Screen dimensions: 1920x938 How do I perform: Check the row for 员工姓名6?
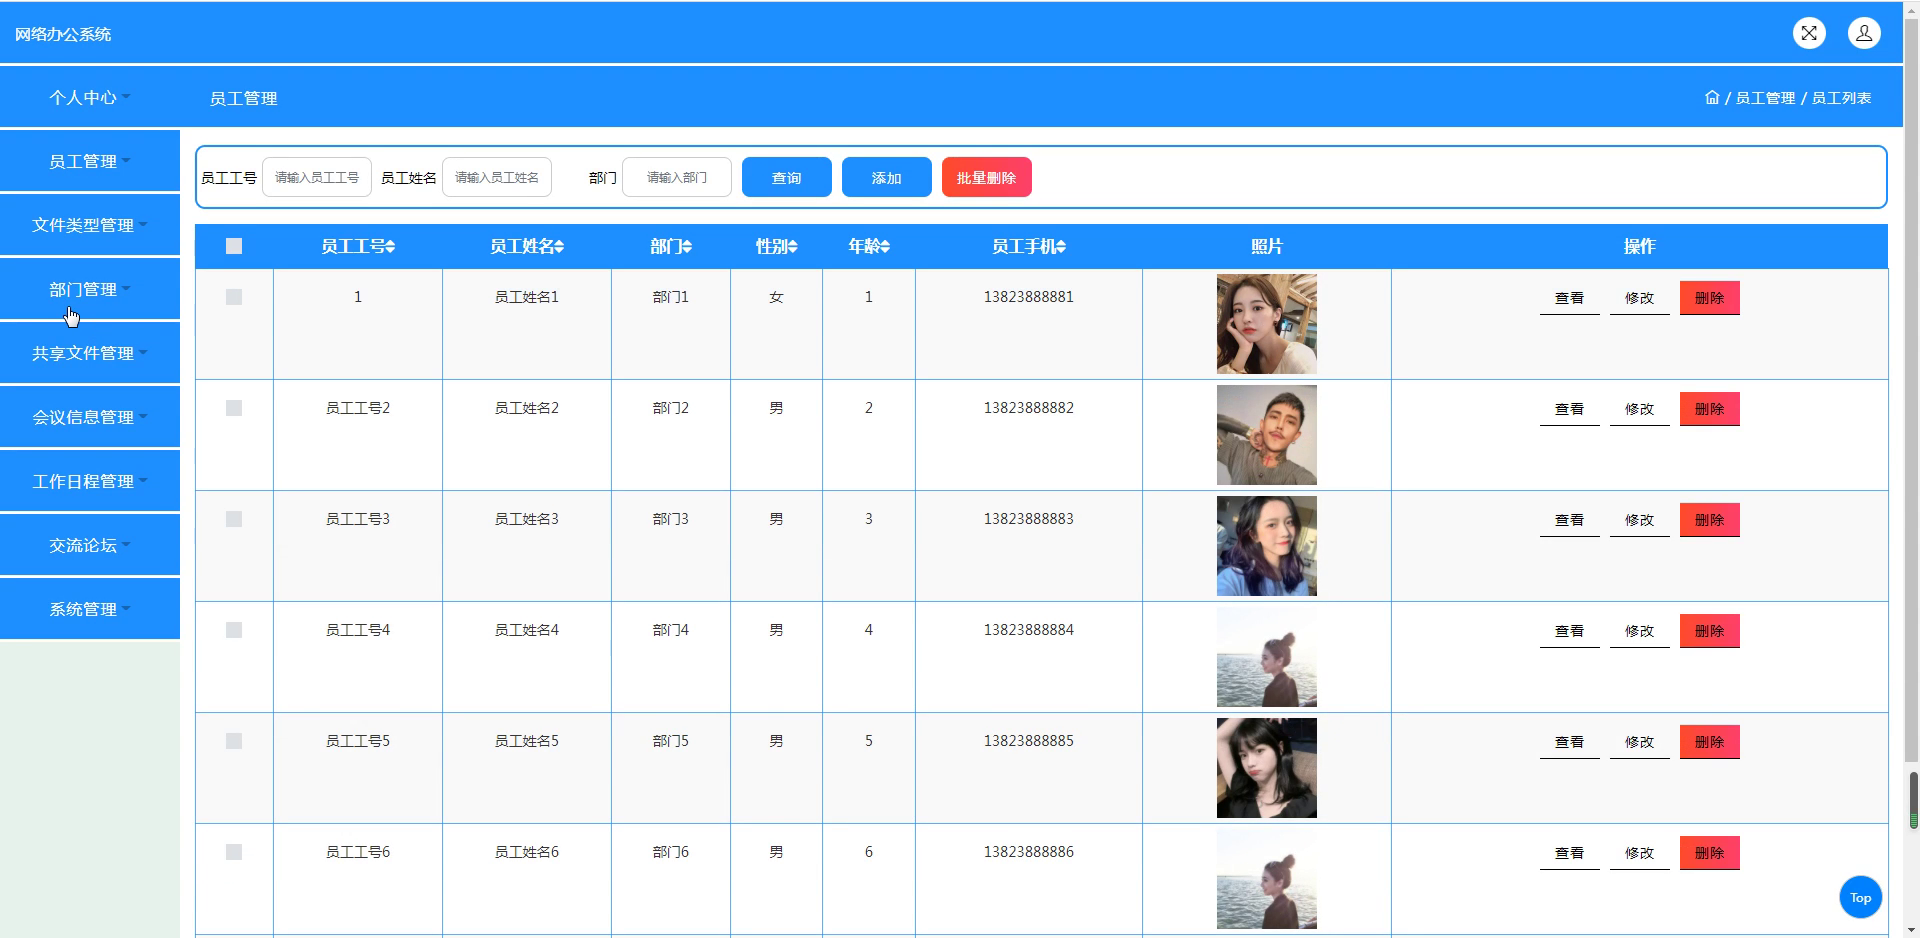[x=234, y=852]
